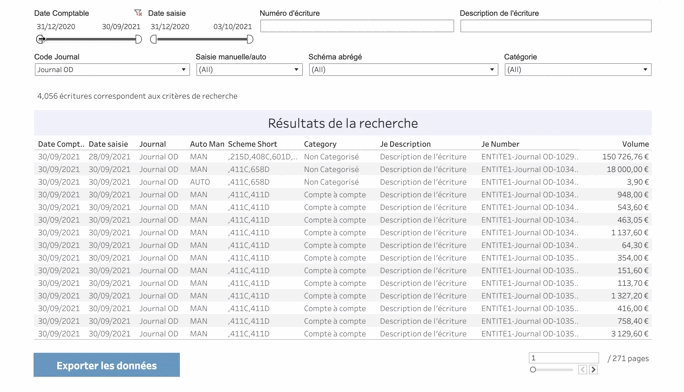This screenshot has height=392, width=684.
Task: Click the Scheme Short column header
Action: [252, 144]
